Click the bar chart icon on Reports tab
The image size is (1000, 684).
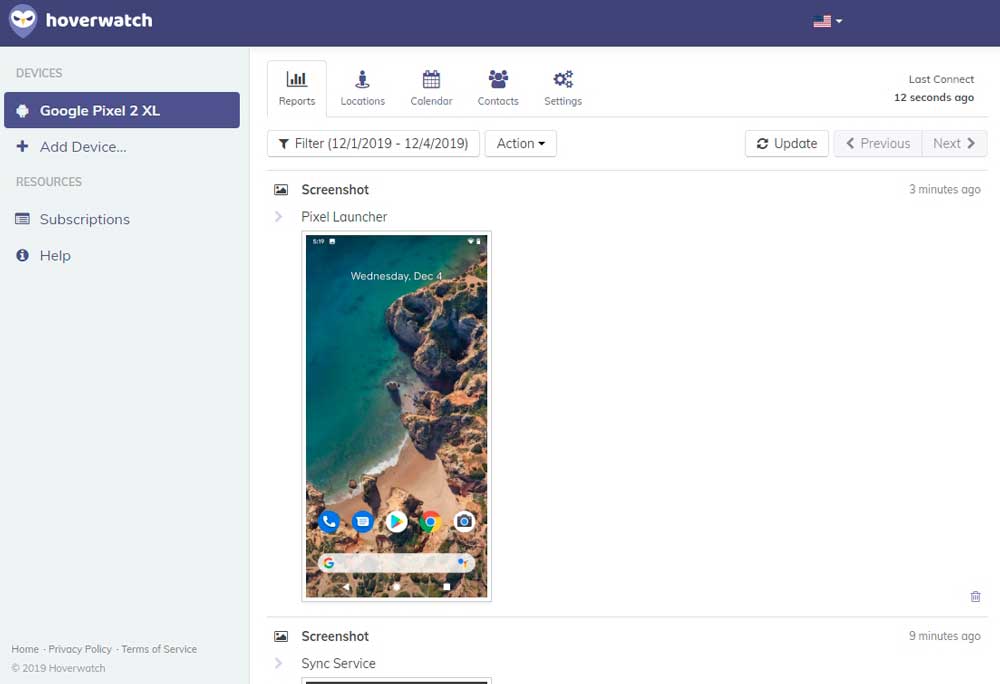point(297,79)
